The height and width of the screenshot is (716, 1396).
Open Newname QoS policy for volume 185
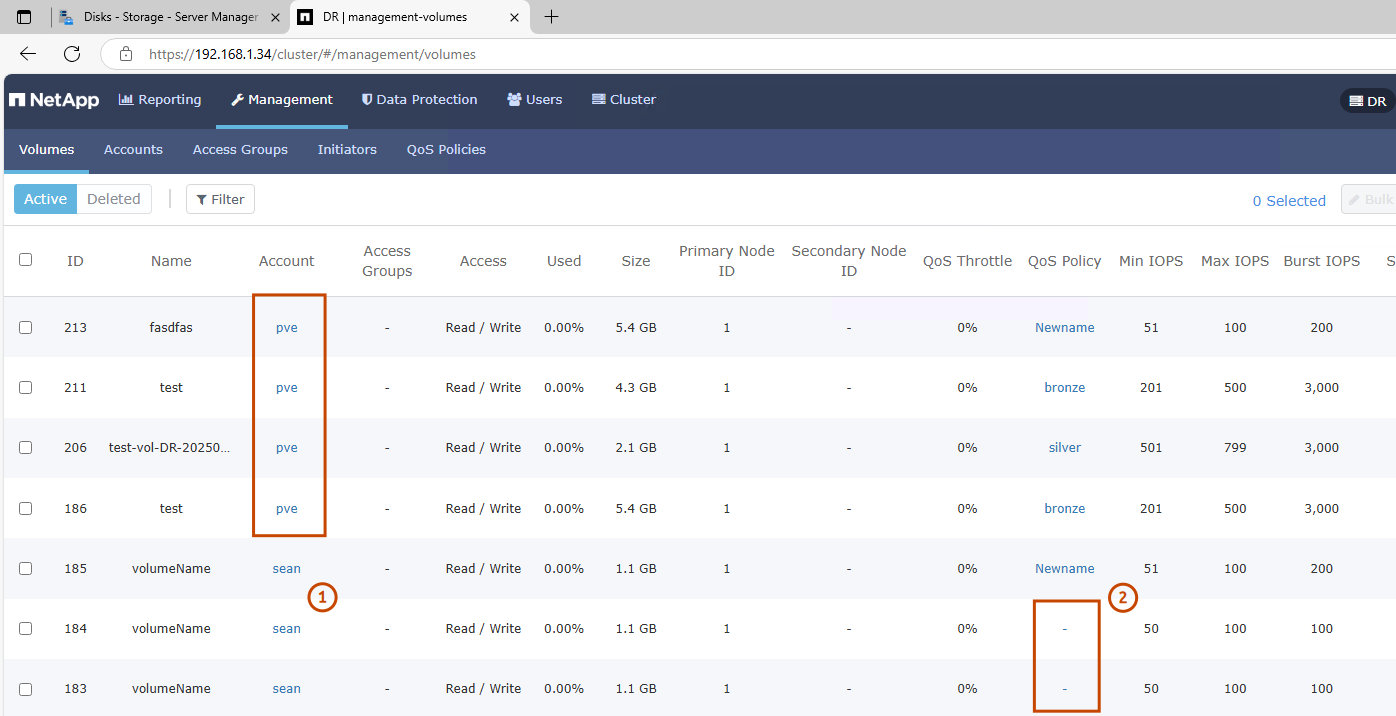(x=1064, y=568)
